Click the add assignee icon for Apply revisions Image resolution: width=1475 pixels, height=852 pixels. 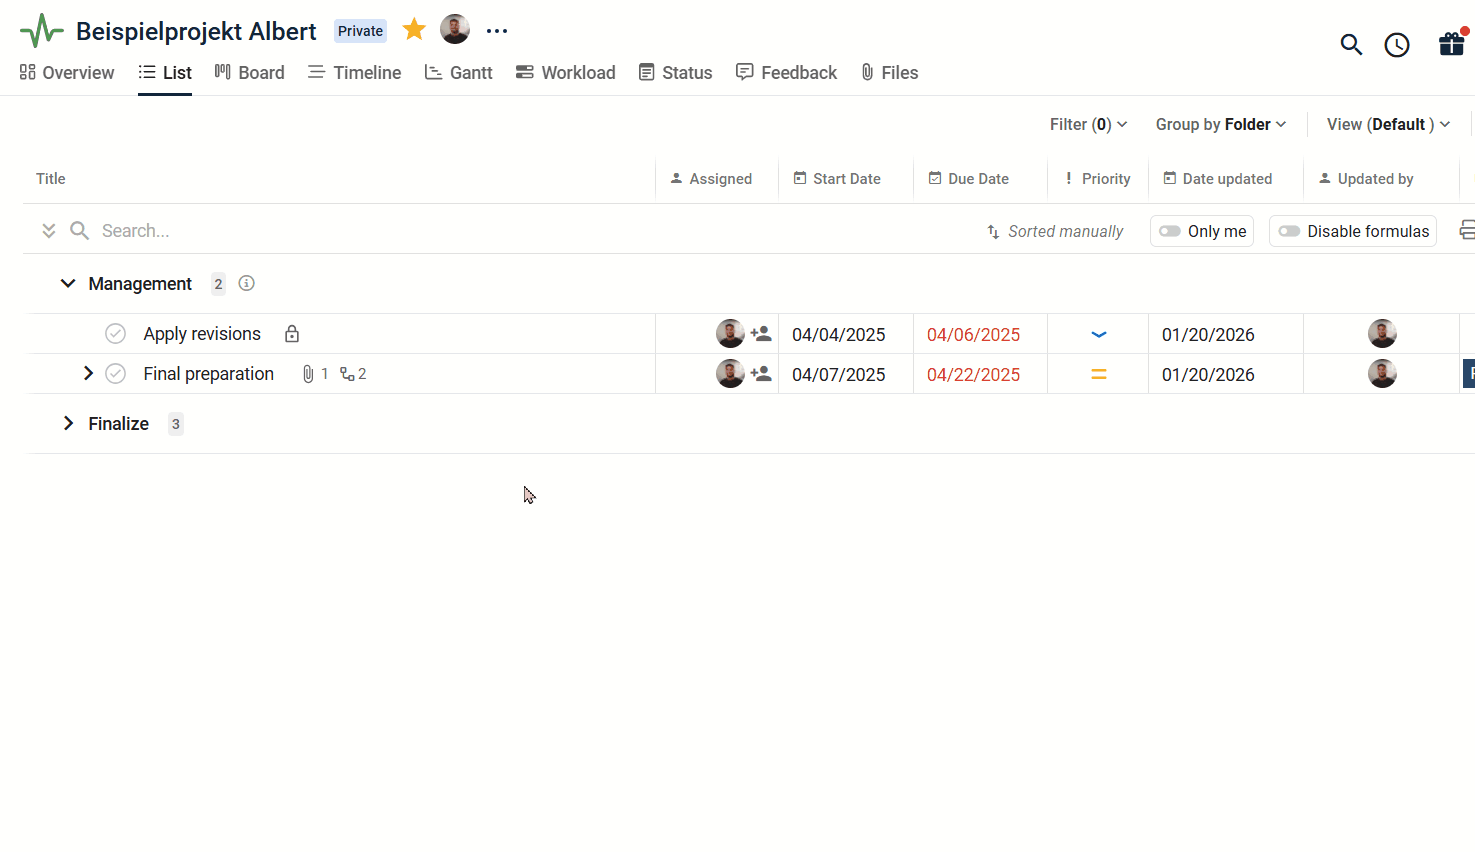(762, 334)
